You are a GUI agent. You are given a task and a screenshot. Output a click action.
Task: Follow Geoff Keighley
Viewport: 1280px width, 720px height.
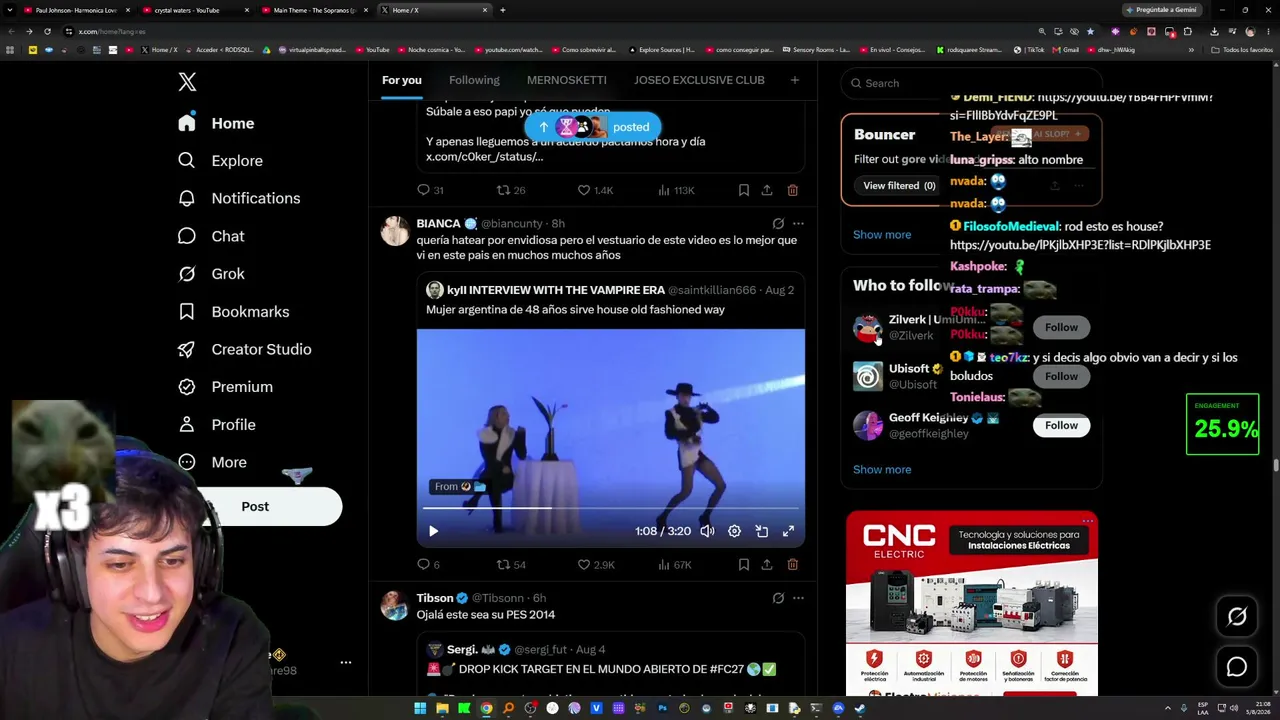pos(1061,425)
